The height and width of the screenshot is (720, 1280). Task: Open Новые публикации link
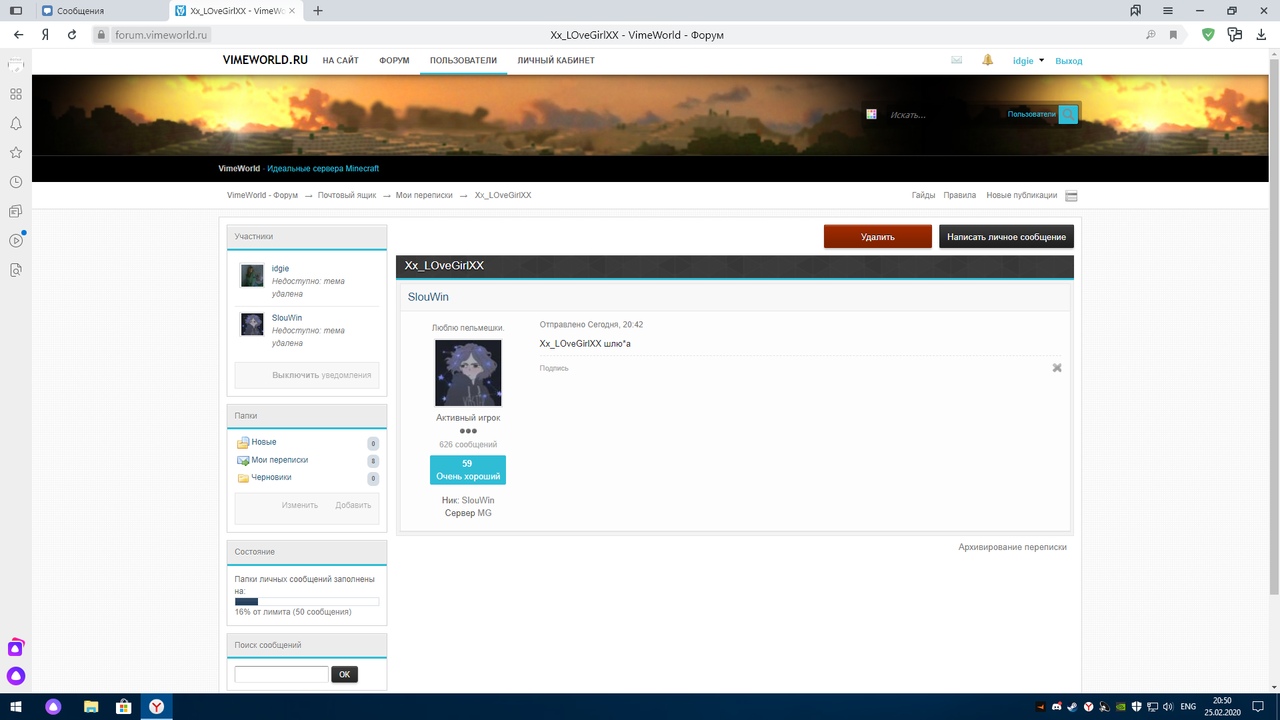coord(1022,196)
